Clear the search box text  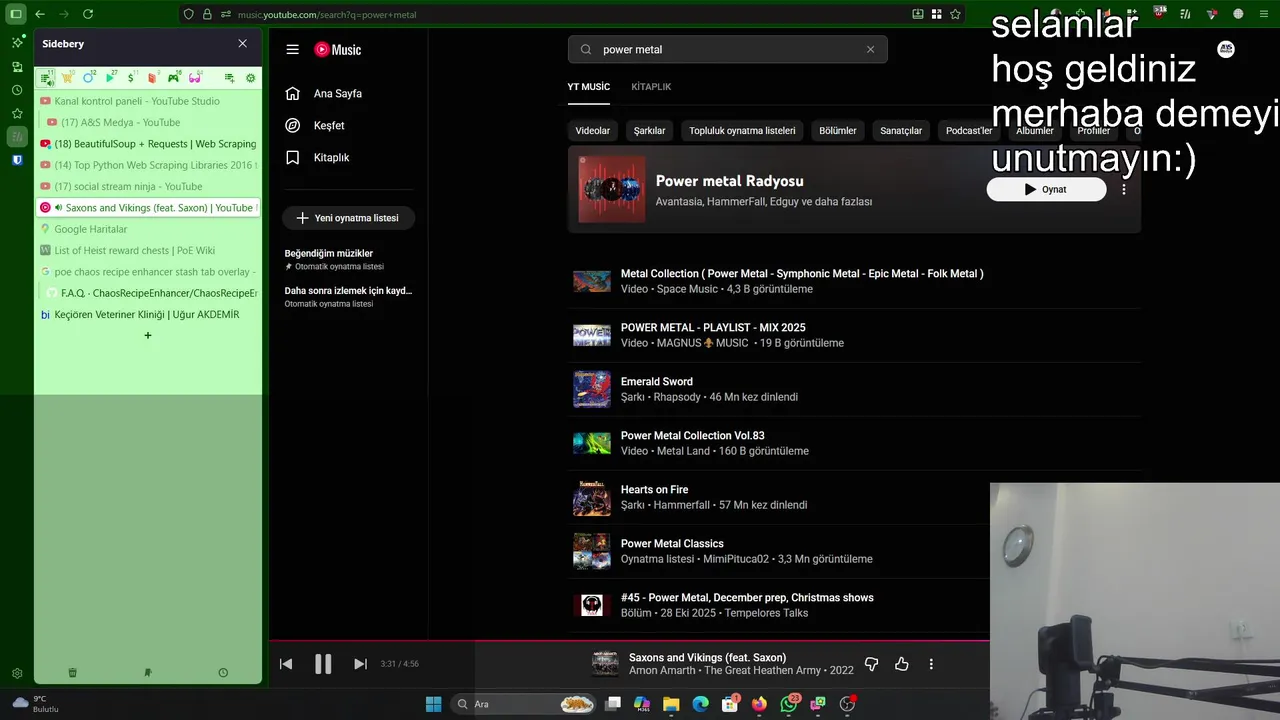[870, 49]
